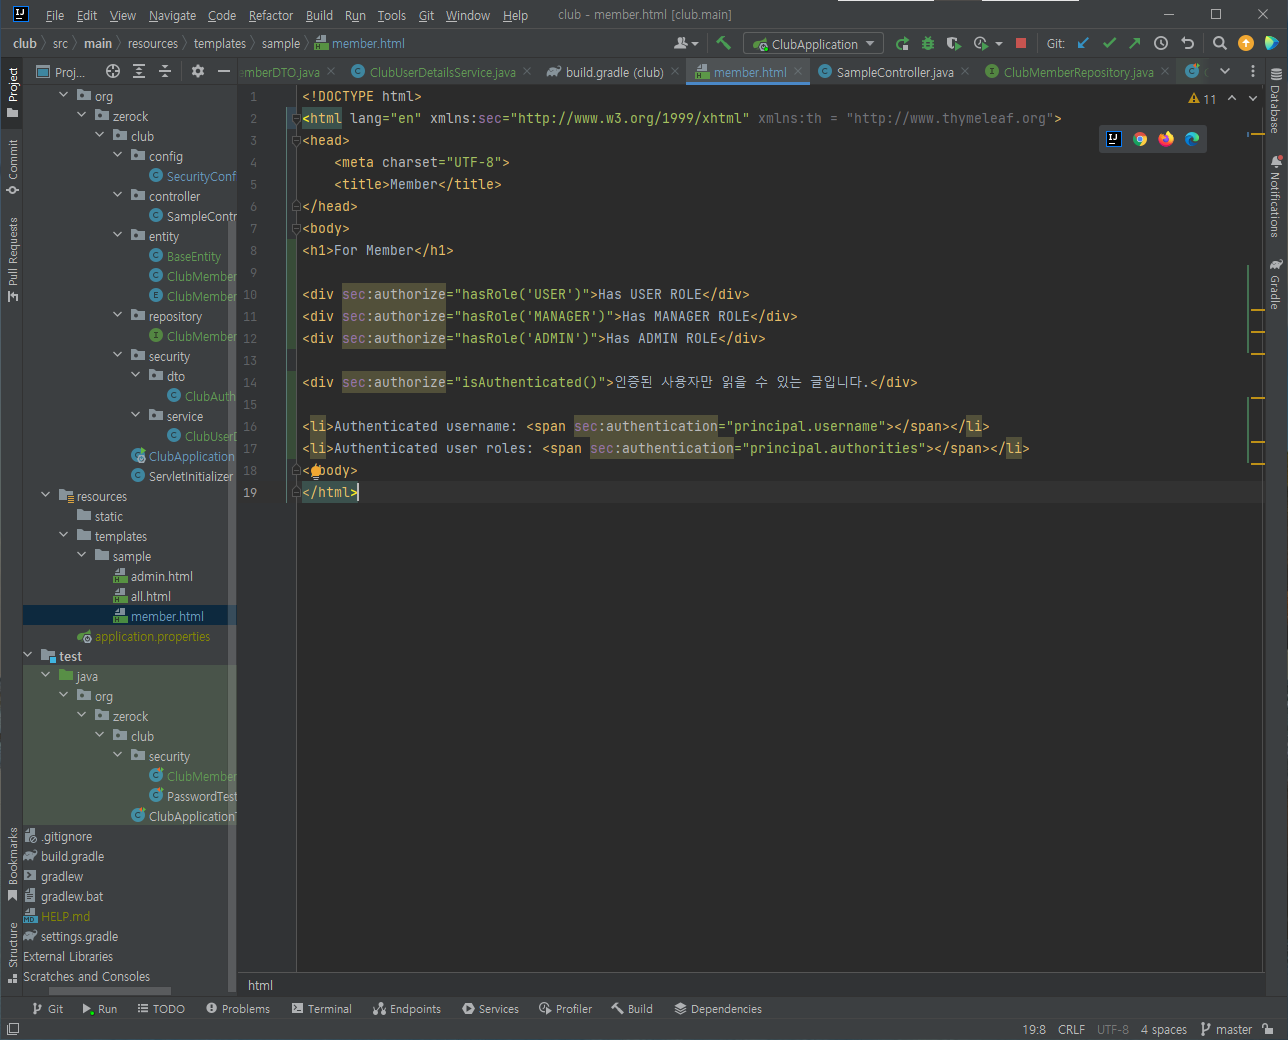Toggle the Problems tool window
Screen dimensions: 1288x1040
point(238,1009)
